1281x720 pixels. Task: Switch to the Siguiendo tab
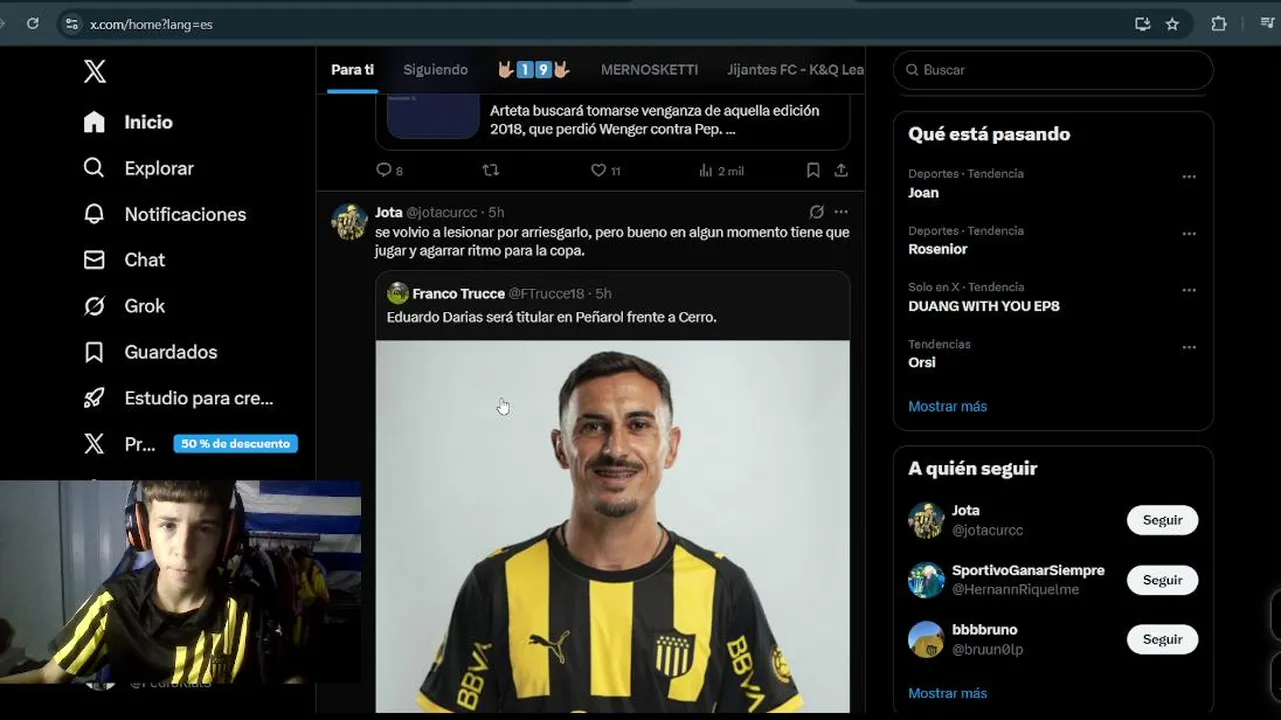coord(435,70)
